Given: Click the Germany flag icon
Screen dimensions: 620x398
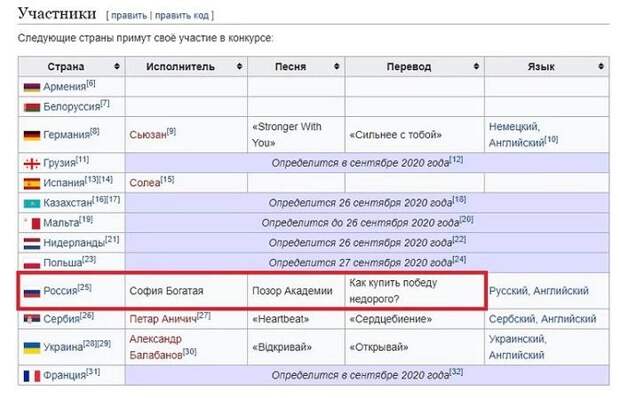Looking at the screenshot, I should (x=32, y=136).
